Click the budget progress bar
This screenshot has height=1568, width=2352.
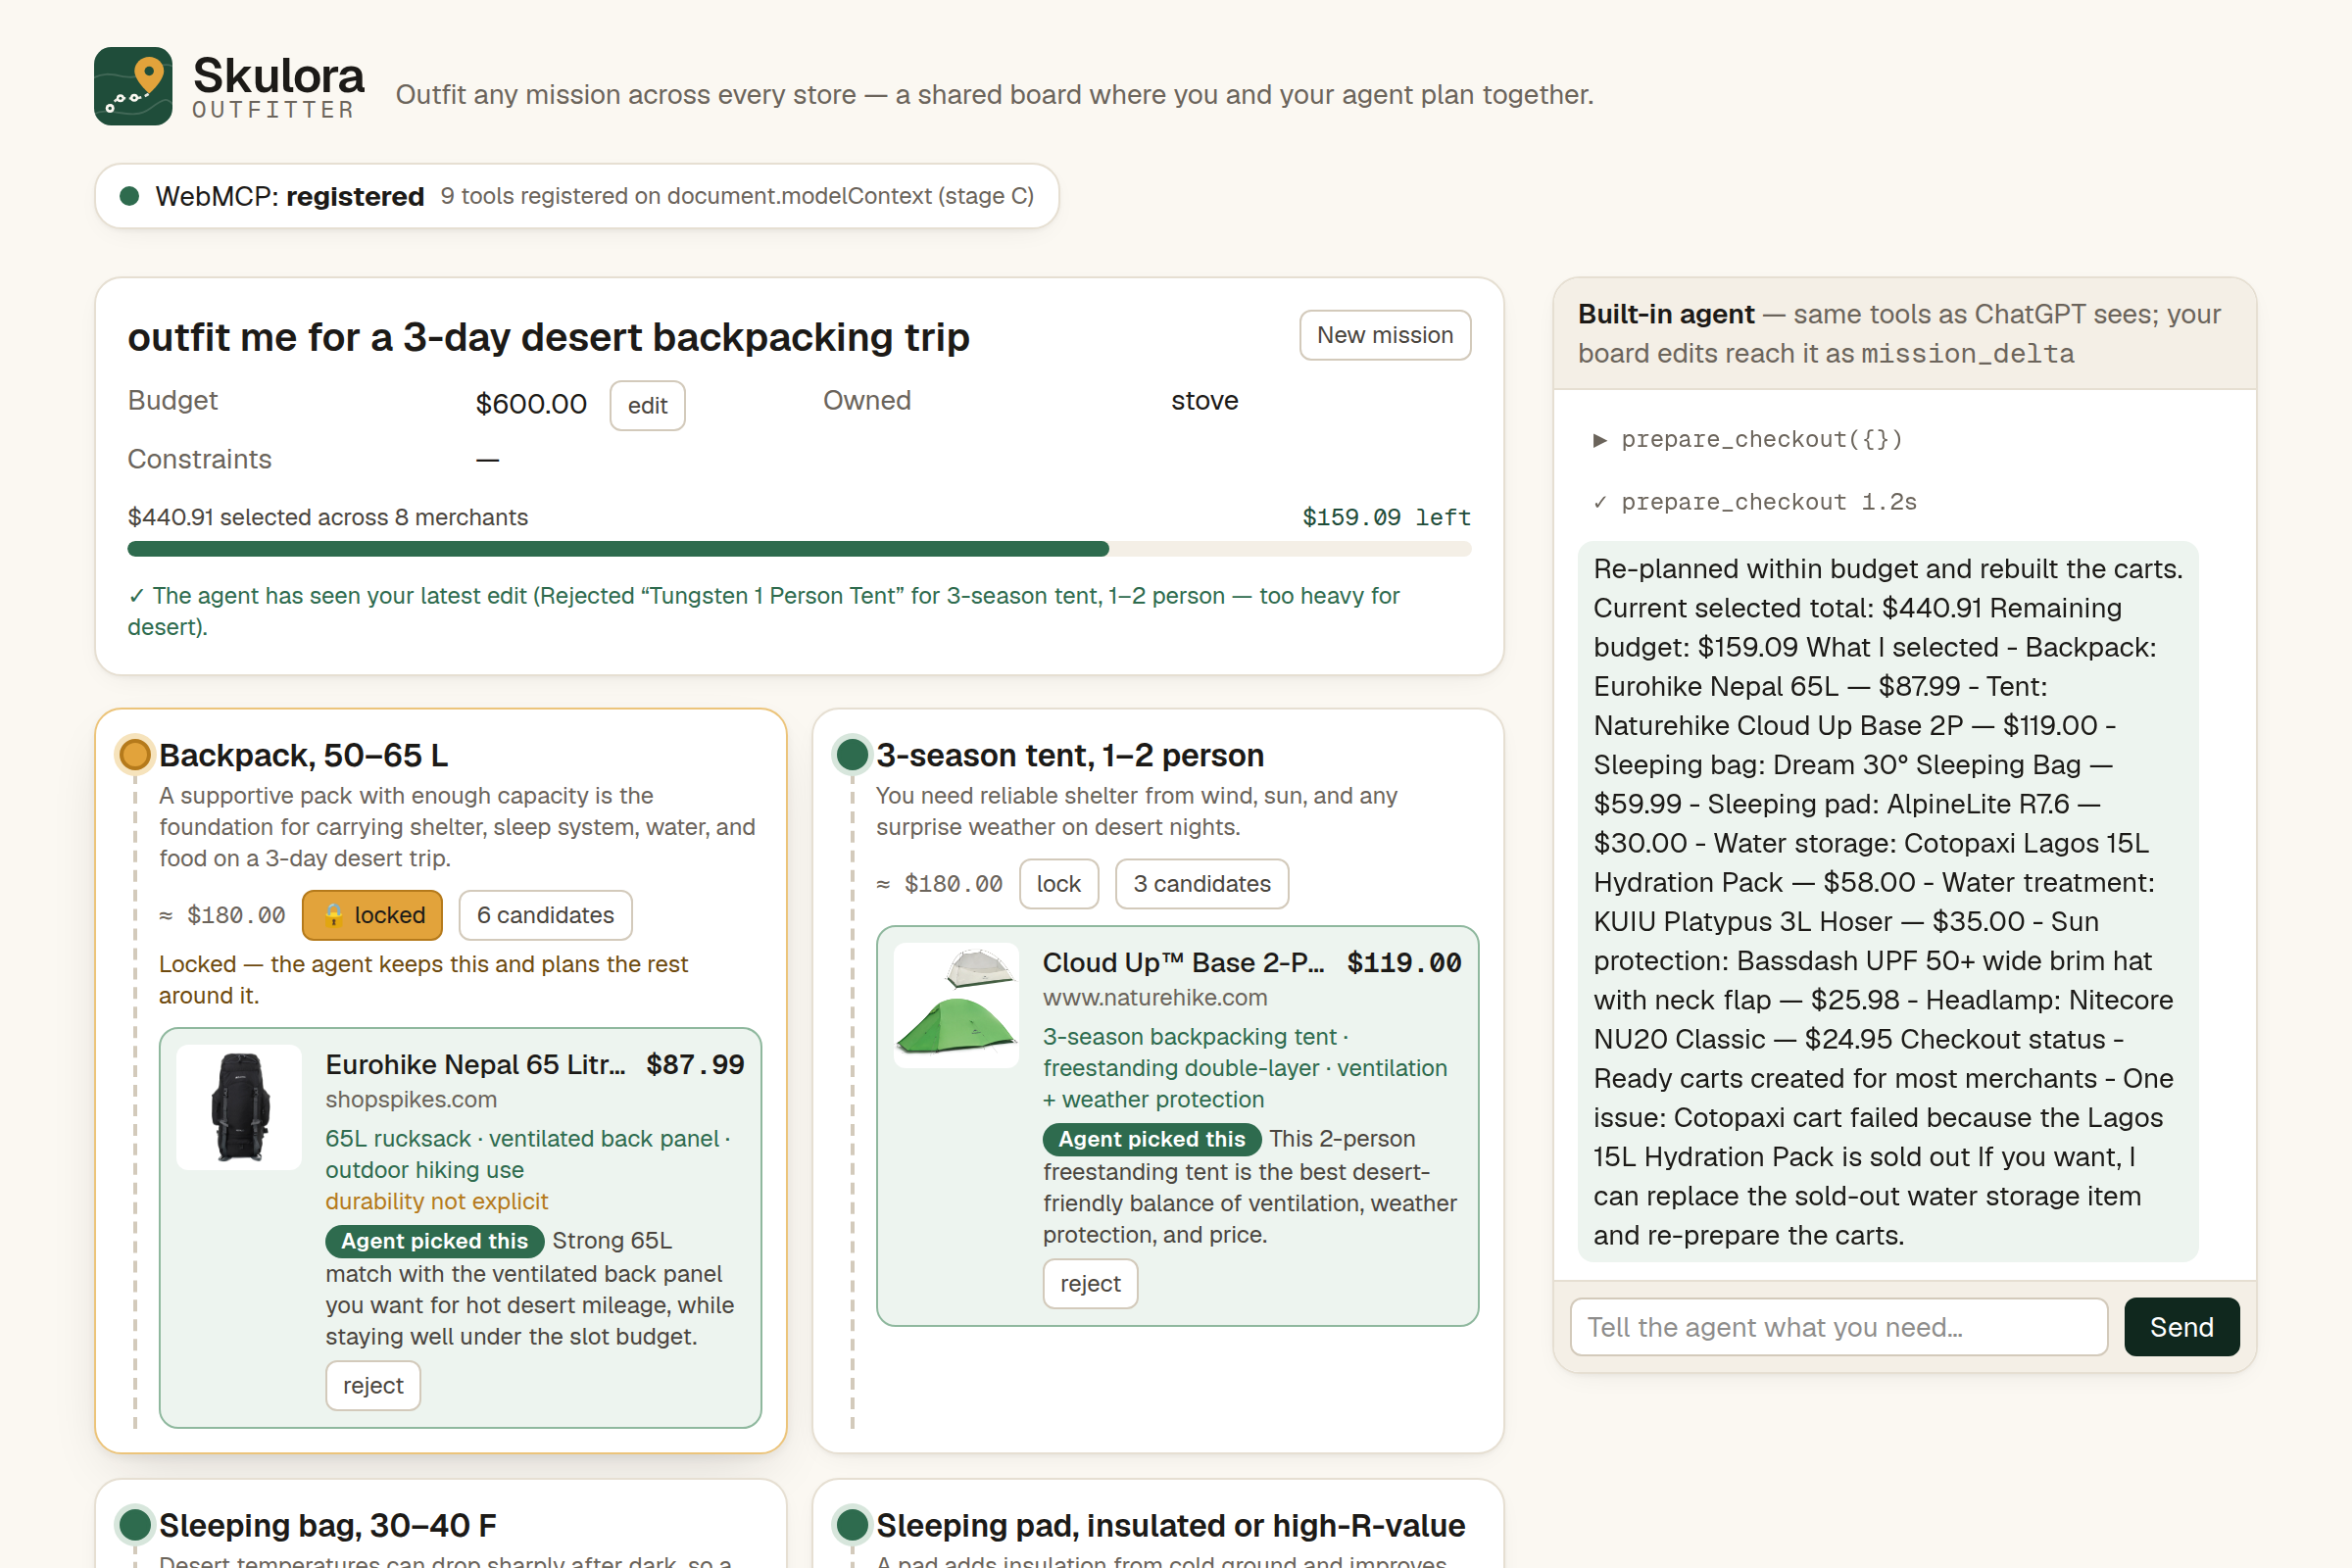pyautogui.click(x=799, y=549)
